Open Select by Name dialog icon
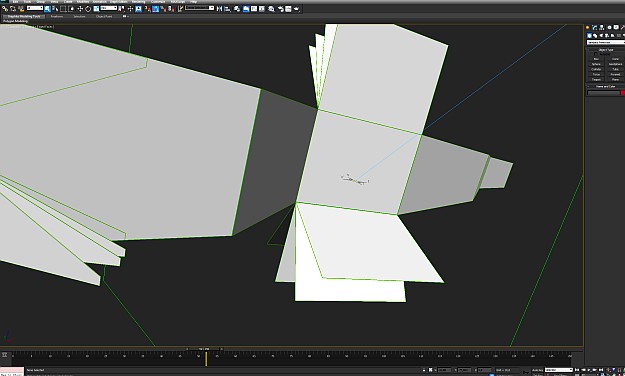Viewport: 625px width, 376px height. click(55, 9)
